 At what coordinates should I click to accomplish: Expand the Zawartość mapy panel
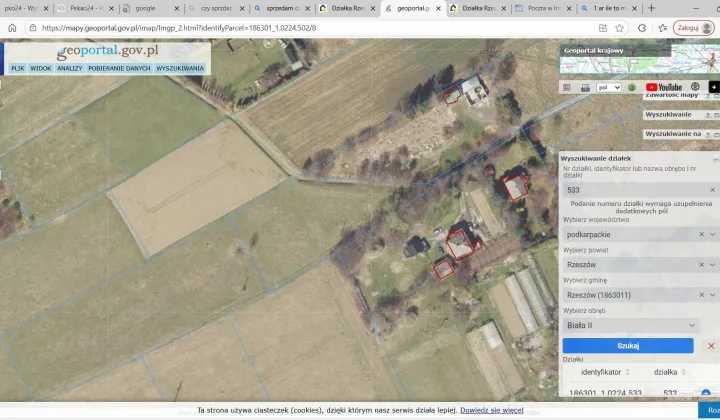click(717, 96)
